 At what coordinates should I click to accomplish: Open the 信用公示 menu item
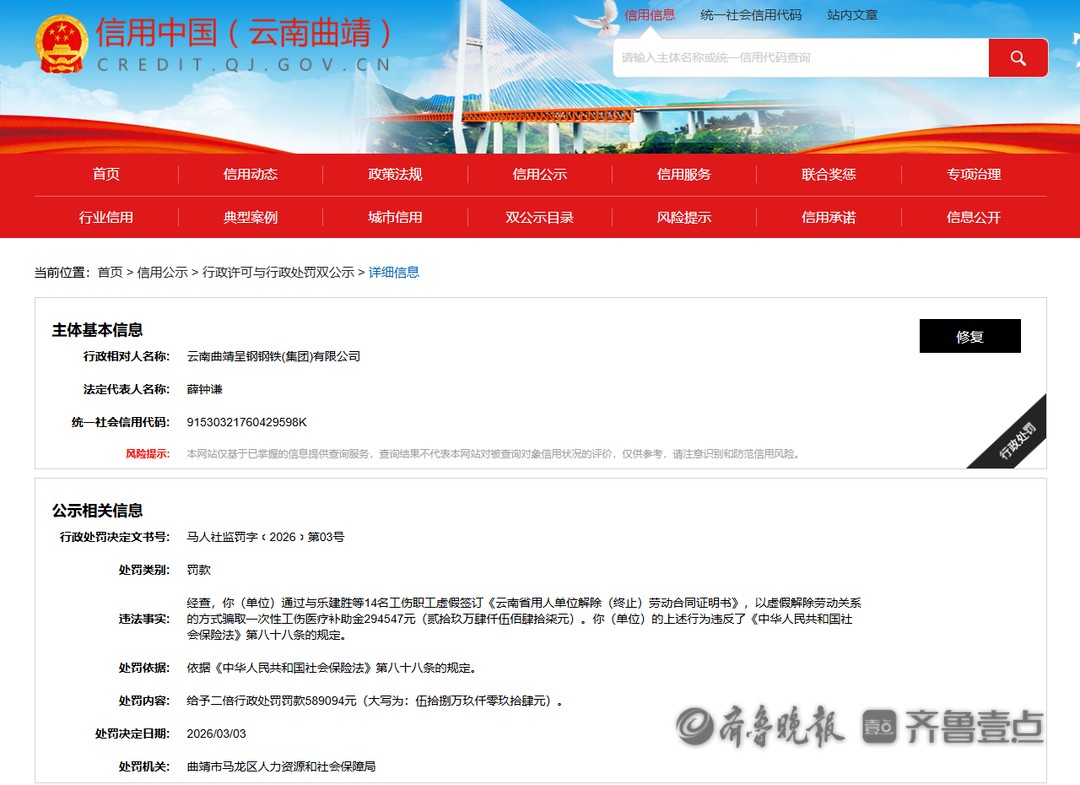539,173
